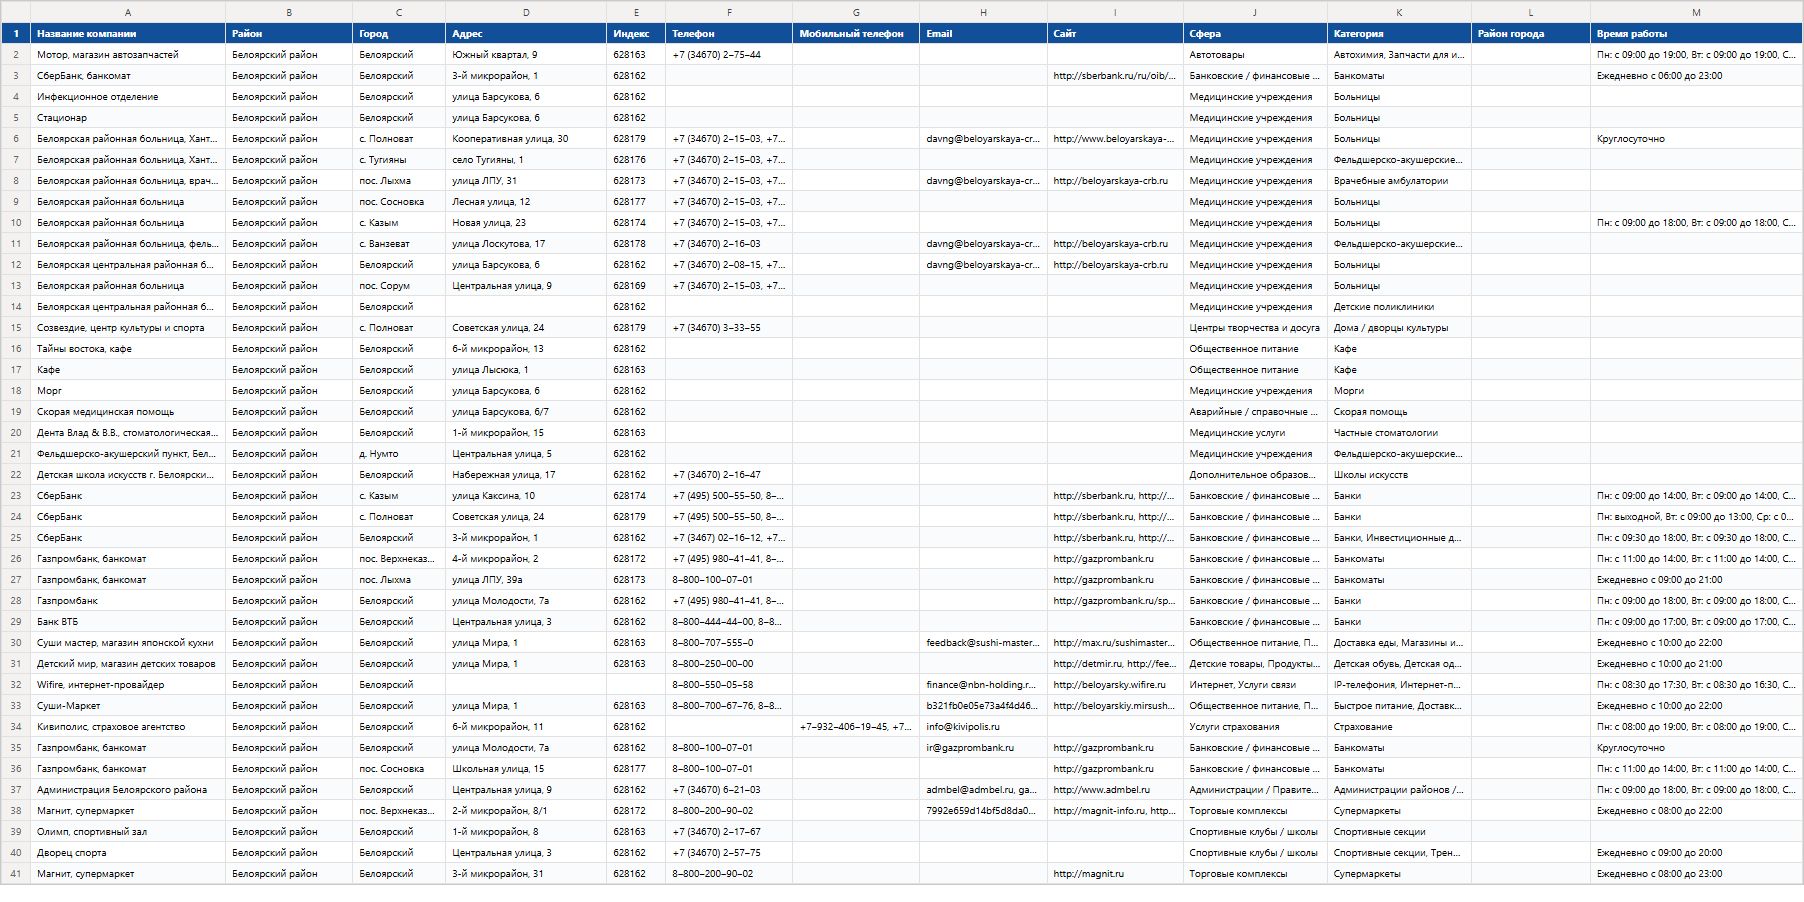Select 'Дома / дворцы культуры' cell
This screenshot has height=902, width=1804.
tap(1399, 328)
